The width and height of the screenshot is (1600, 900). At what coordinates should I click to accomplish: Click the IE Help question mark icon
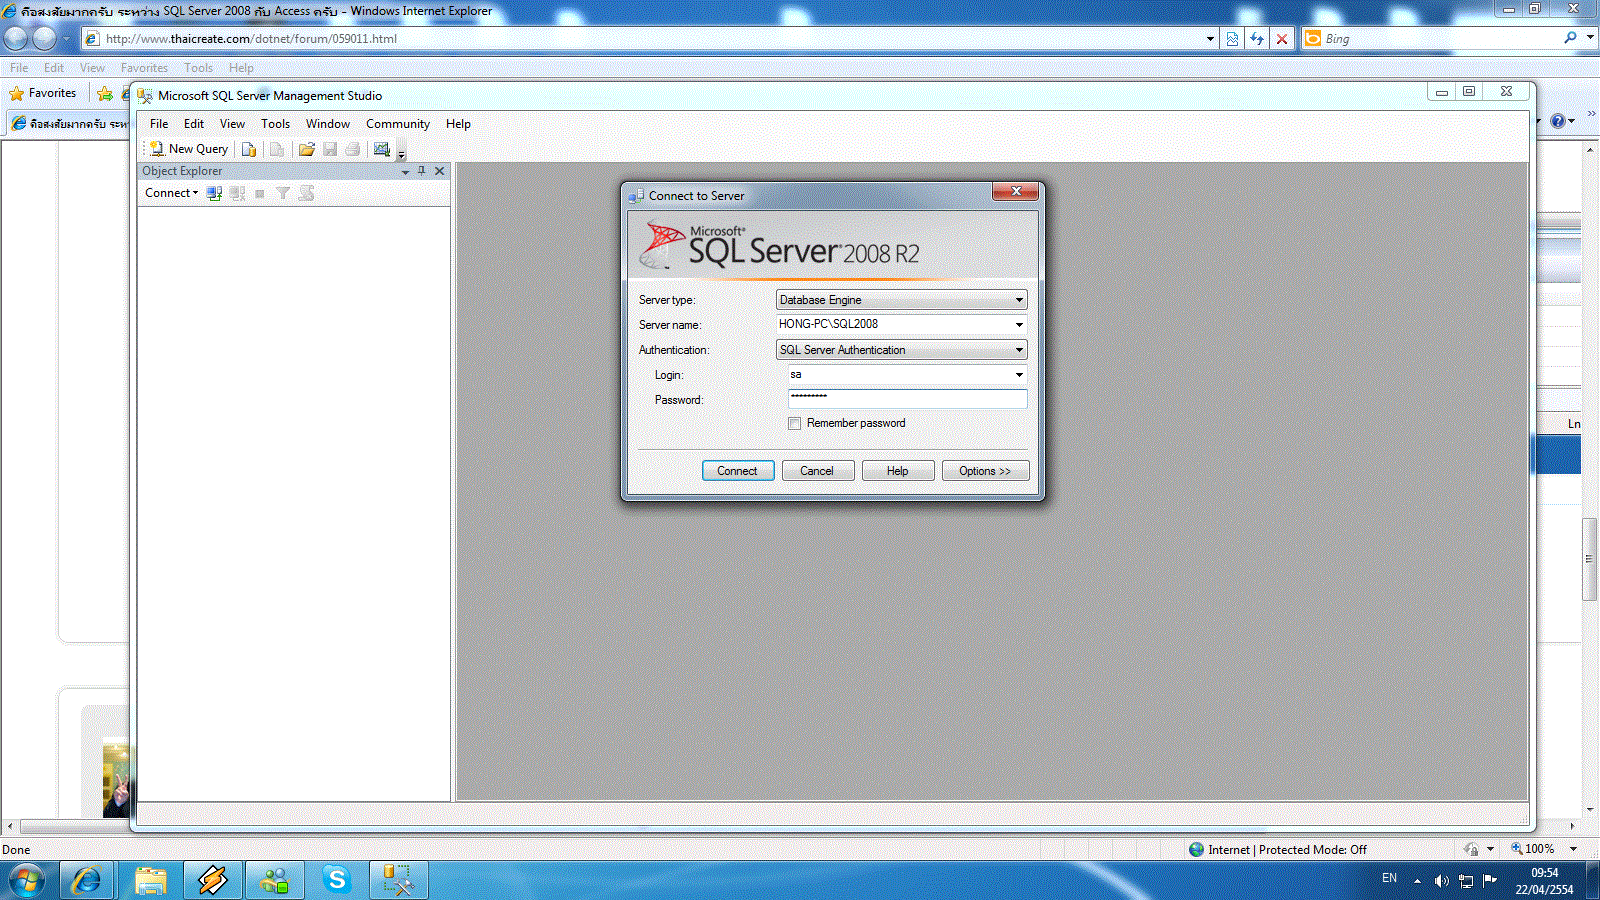coord(1558,121)
